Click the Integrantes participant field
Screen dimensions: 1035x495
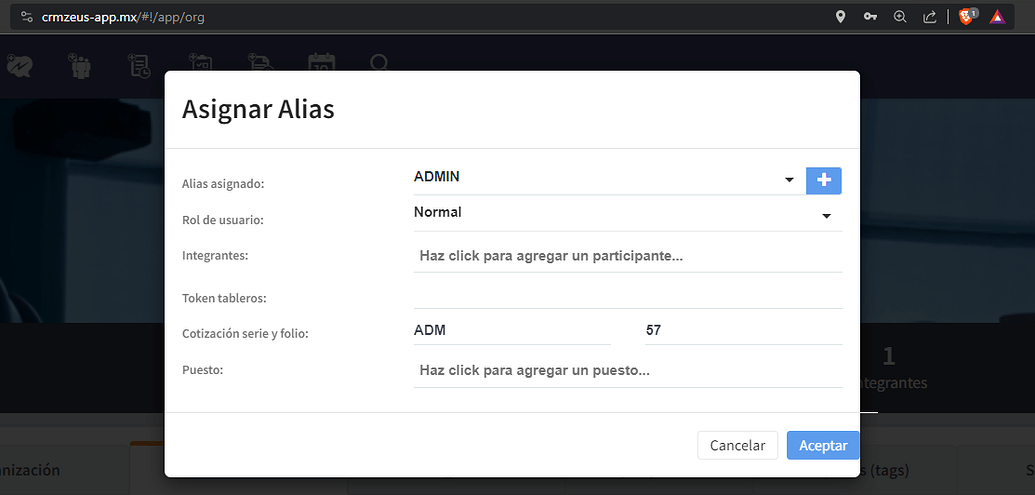627,256
